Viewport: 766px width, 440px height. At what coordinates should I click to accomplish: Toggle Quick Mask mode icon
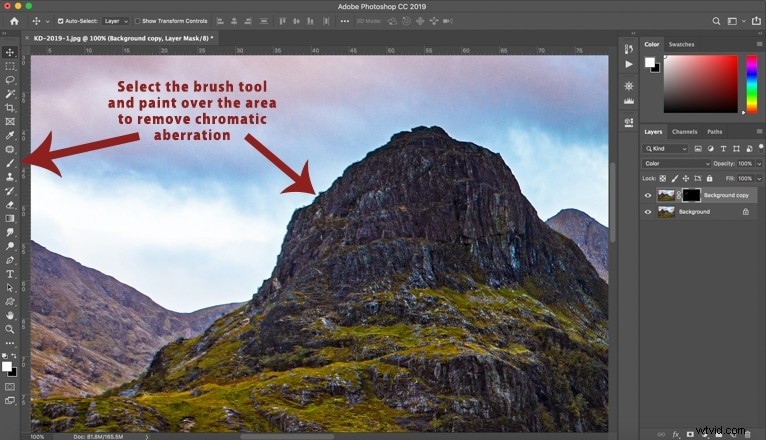pyautogui.click(x=10, y=387)
